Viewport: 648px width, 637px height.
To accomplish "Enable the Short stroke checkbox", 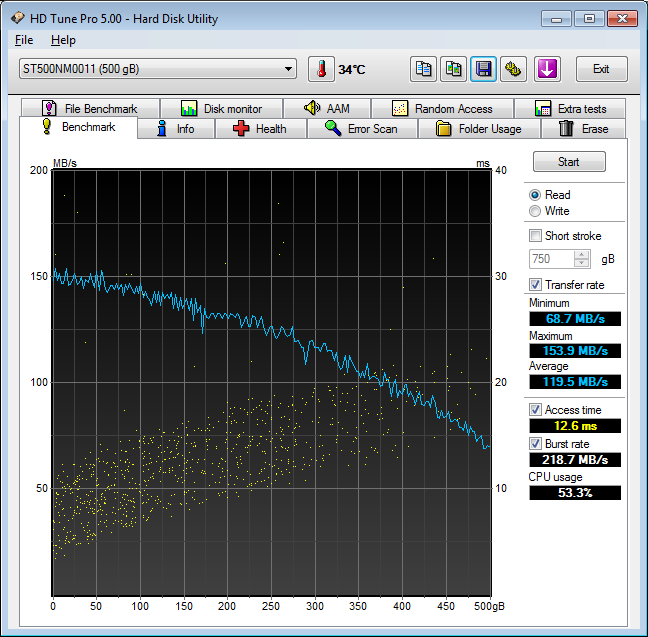I will [x=535, y=236].
